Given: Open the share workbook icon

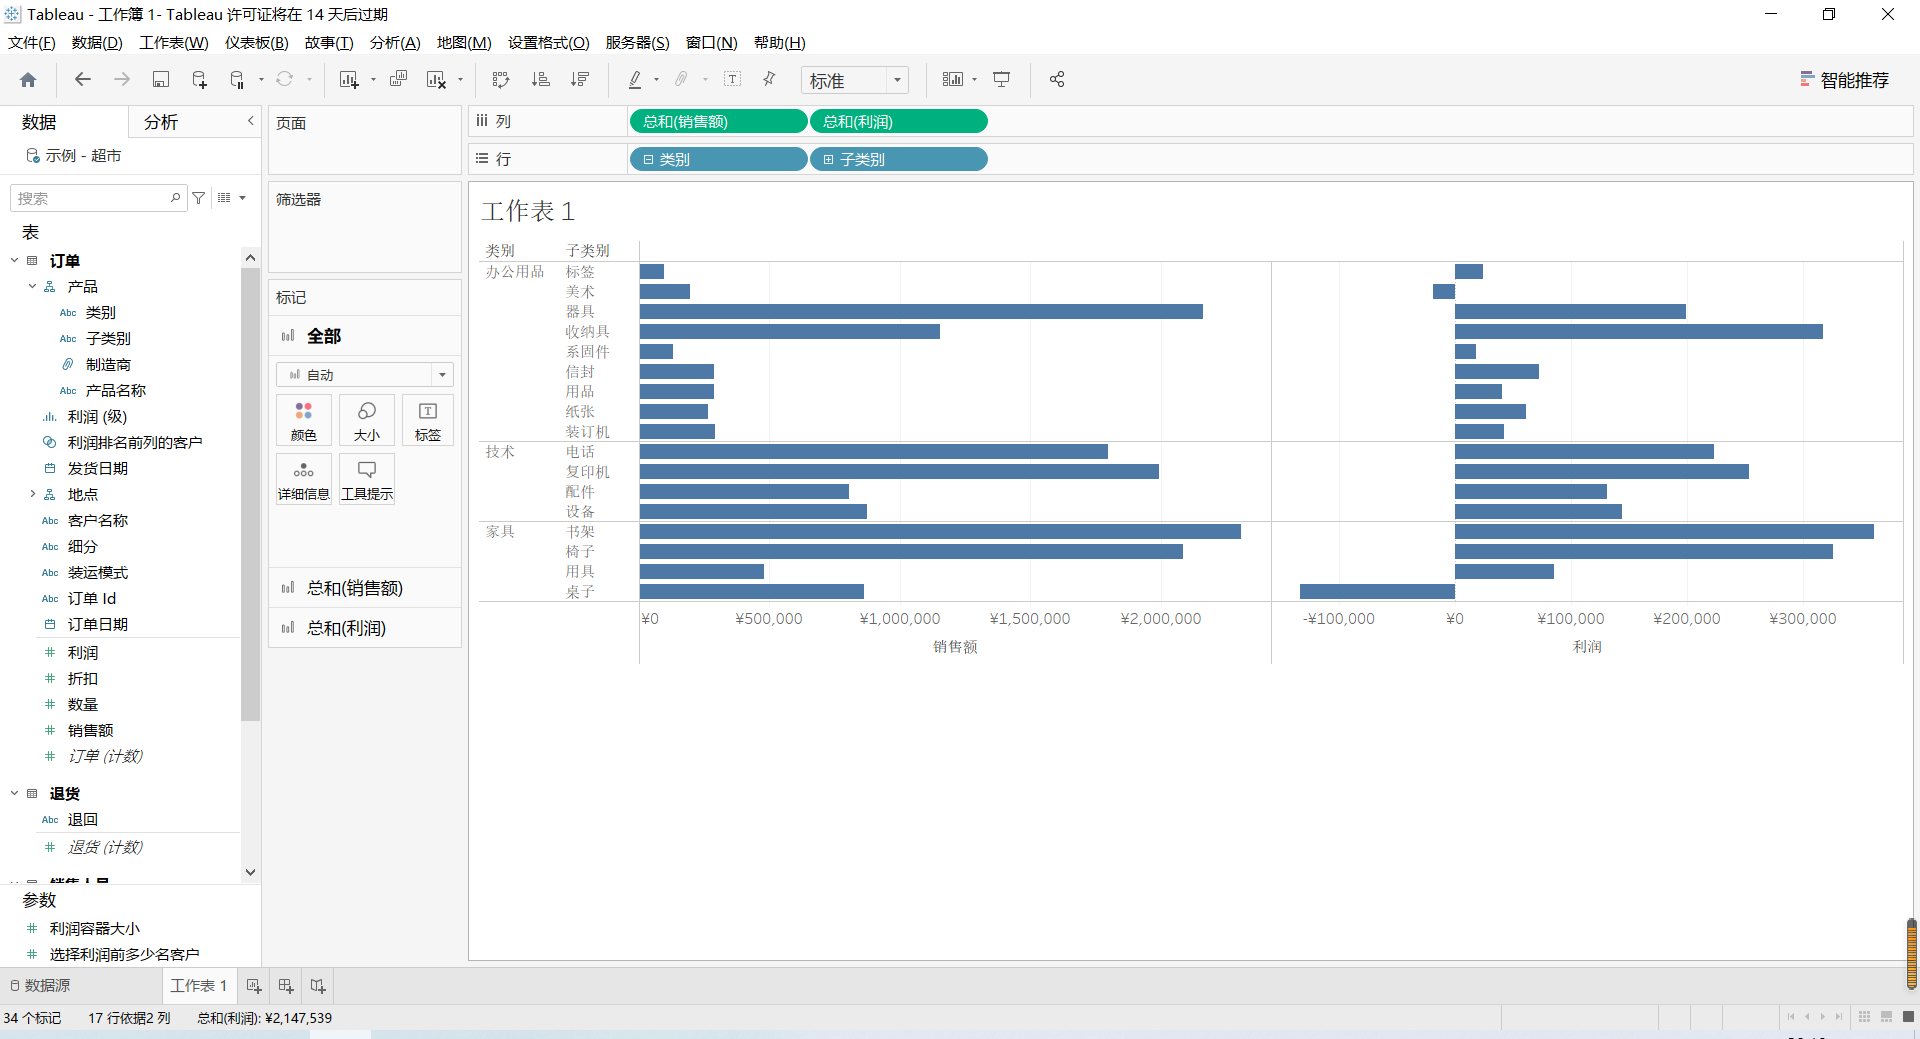Looking at the screenshot, I should 1056,79.
